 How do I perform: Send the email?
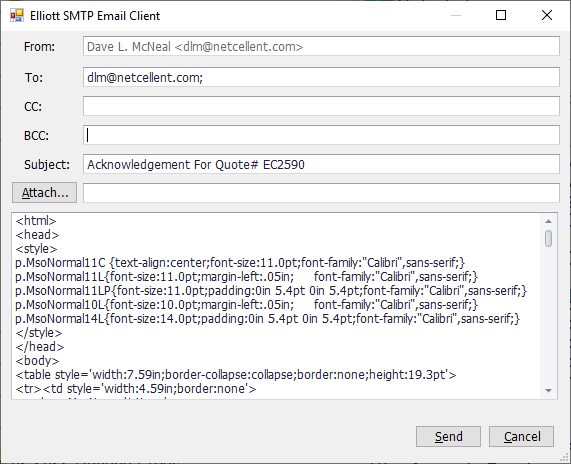click(x=448, y=436)
